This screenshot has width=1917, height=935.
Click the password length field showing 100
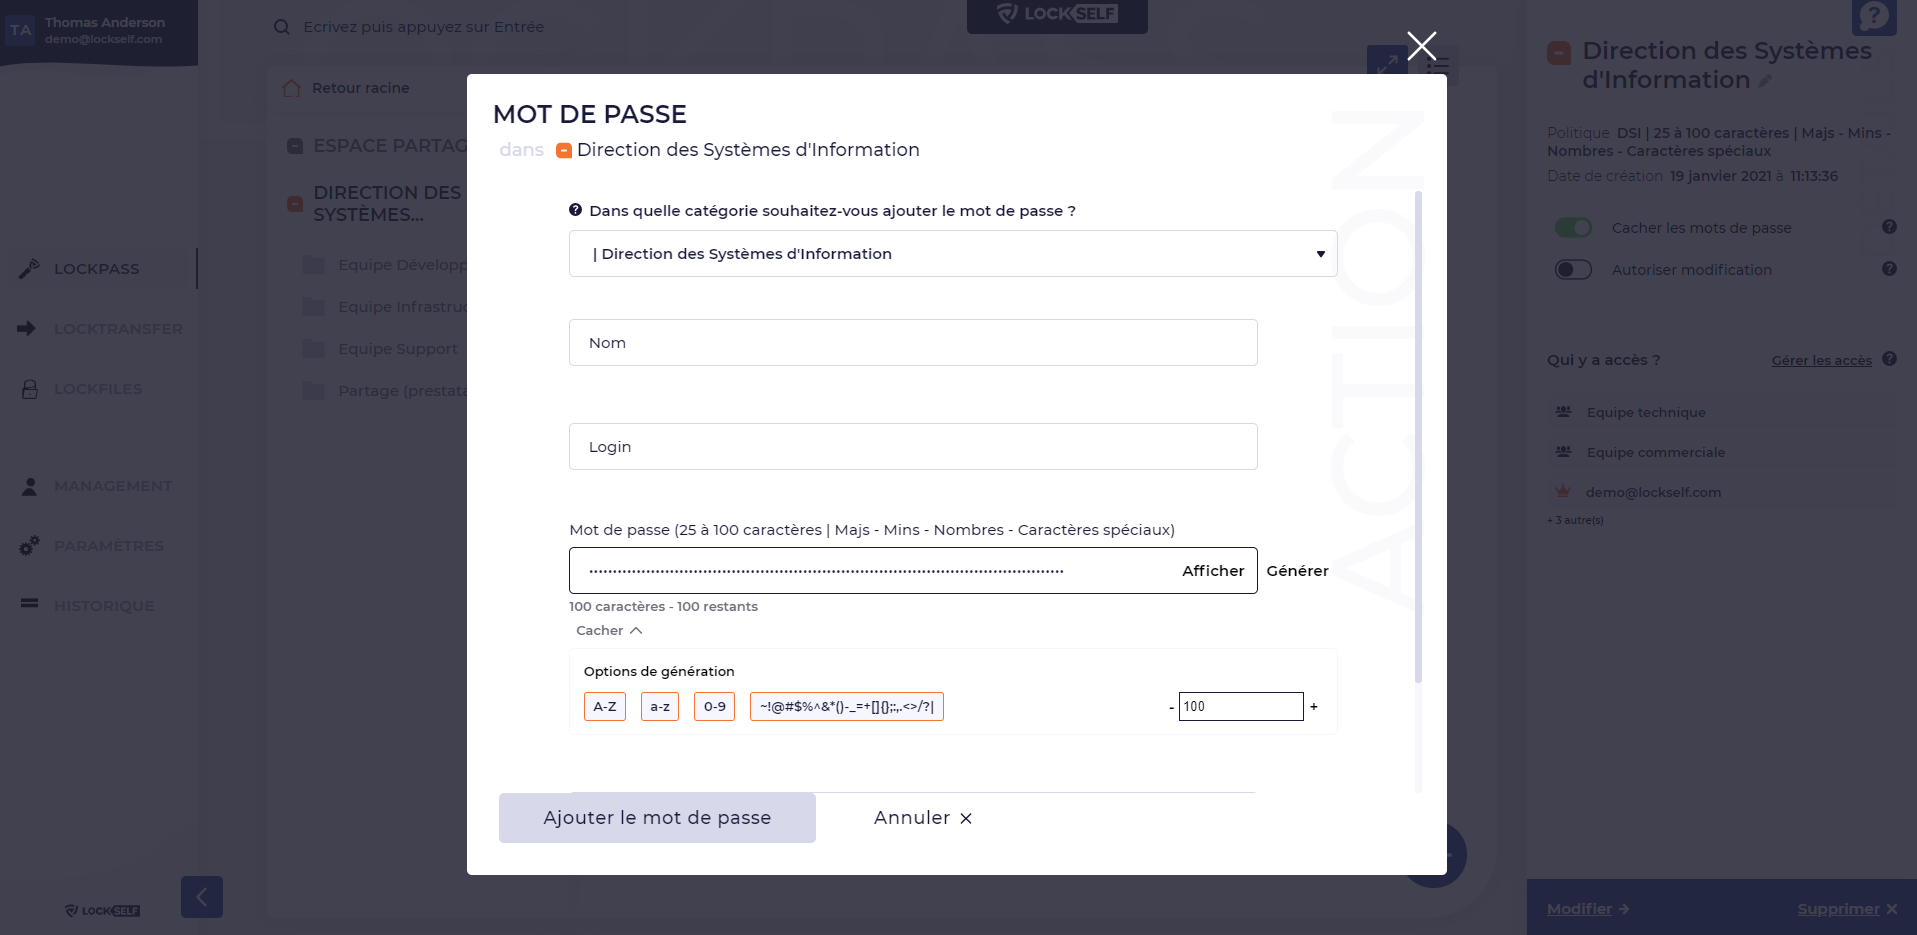coord(1241,707)
